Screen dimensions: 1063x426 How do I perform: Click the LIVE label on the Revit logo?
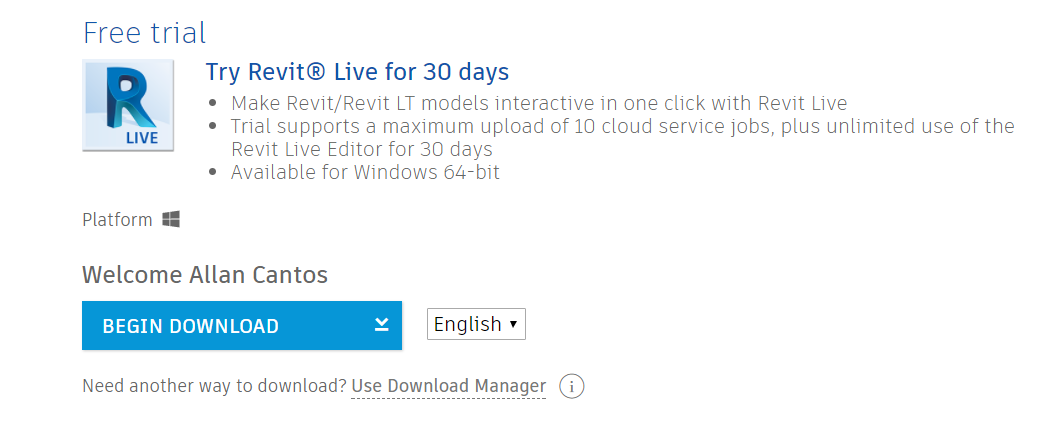(142, 138)
